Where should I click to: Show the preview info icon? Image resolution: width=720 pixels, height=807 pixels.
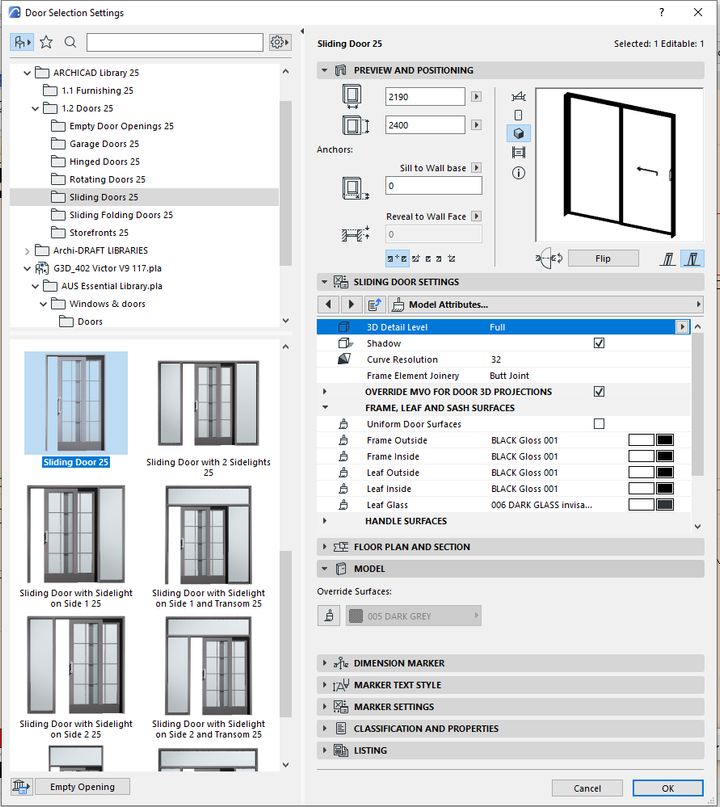518,173
